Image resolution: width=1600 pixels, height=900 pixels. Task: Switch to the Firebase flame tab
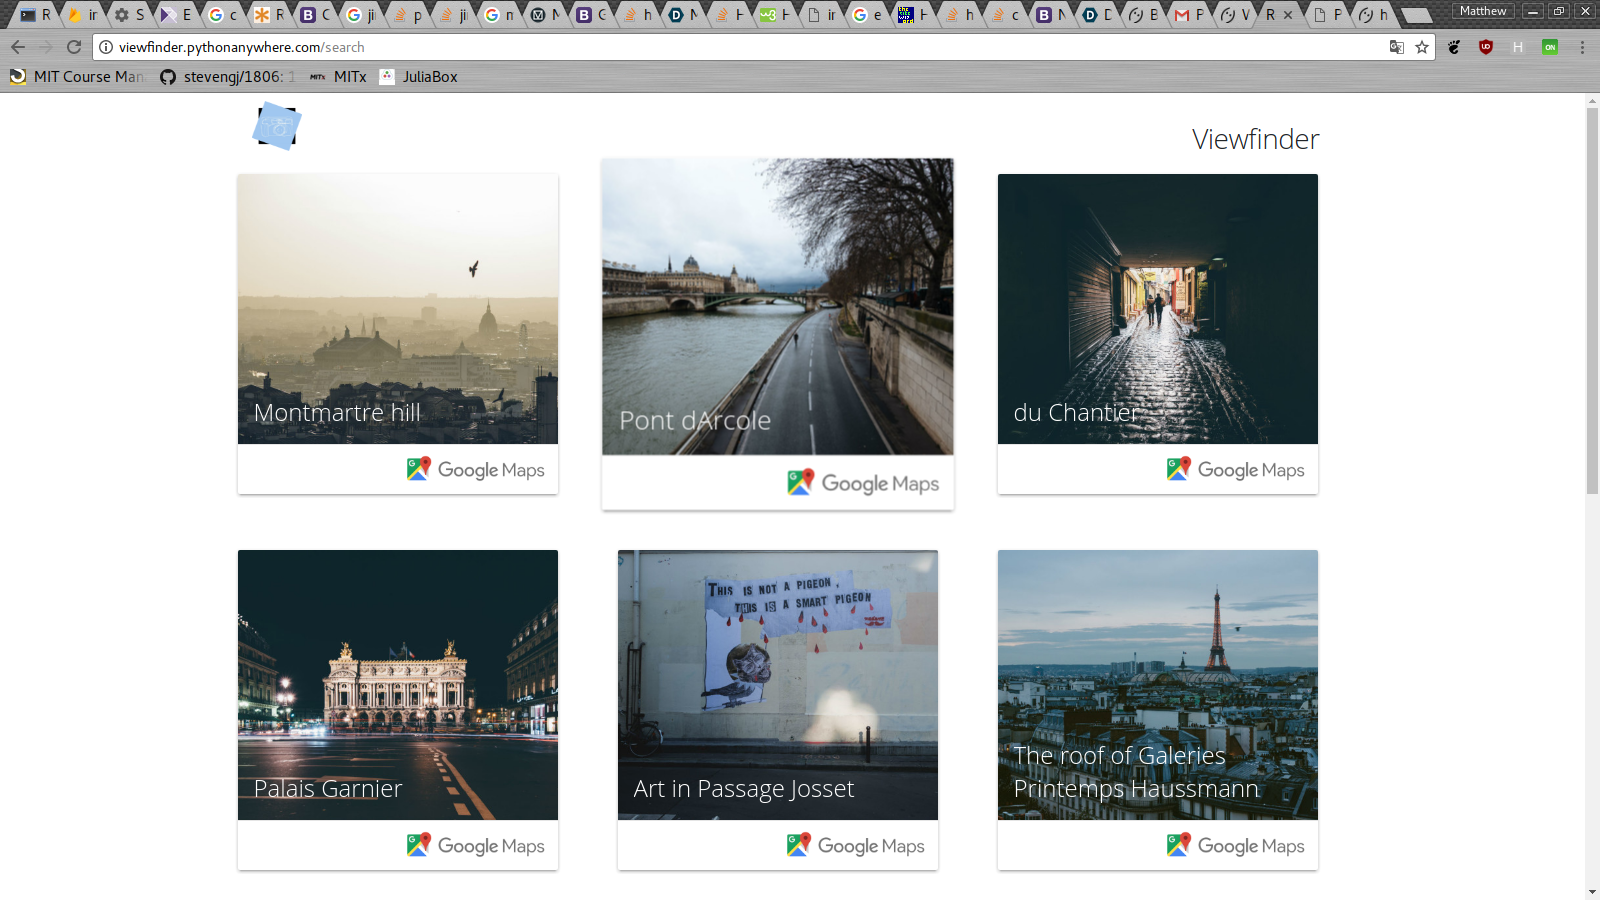coord(82,15)
